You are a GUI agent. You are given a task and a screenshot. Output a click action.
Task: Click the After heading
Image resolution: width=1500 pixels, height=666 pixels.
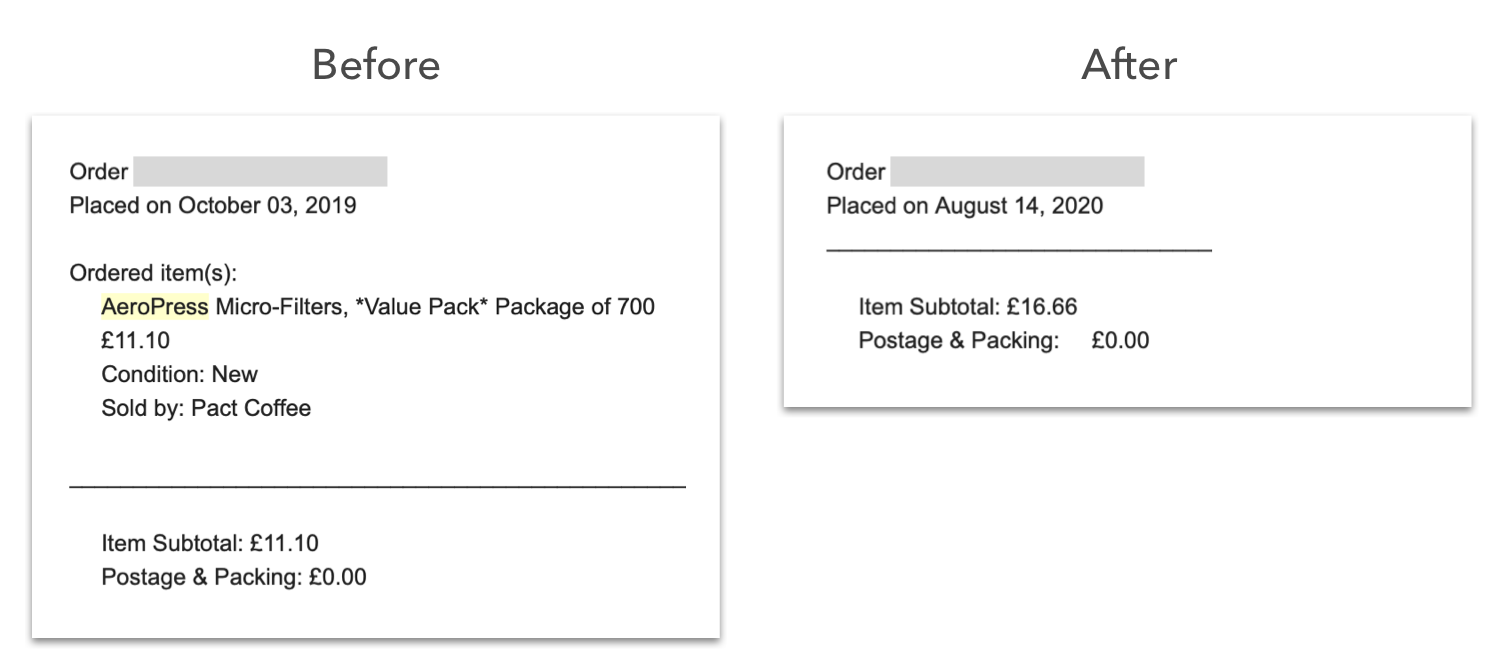click(1129, 65)
